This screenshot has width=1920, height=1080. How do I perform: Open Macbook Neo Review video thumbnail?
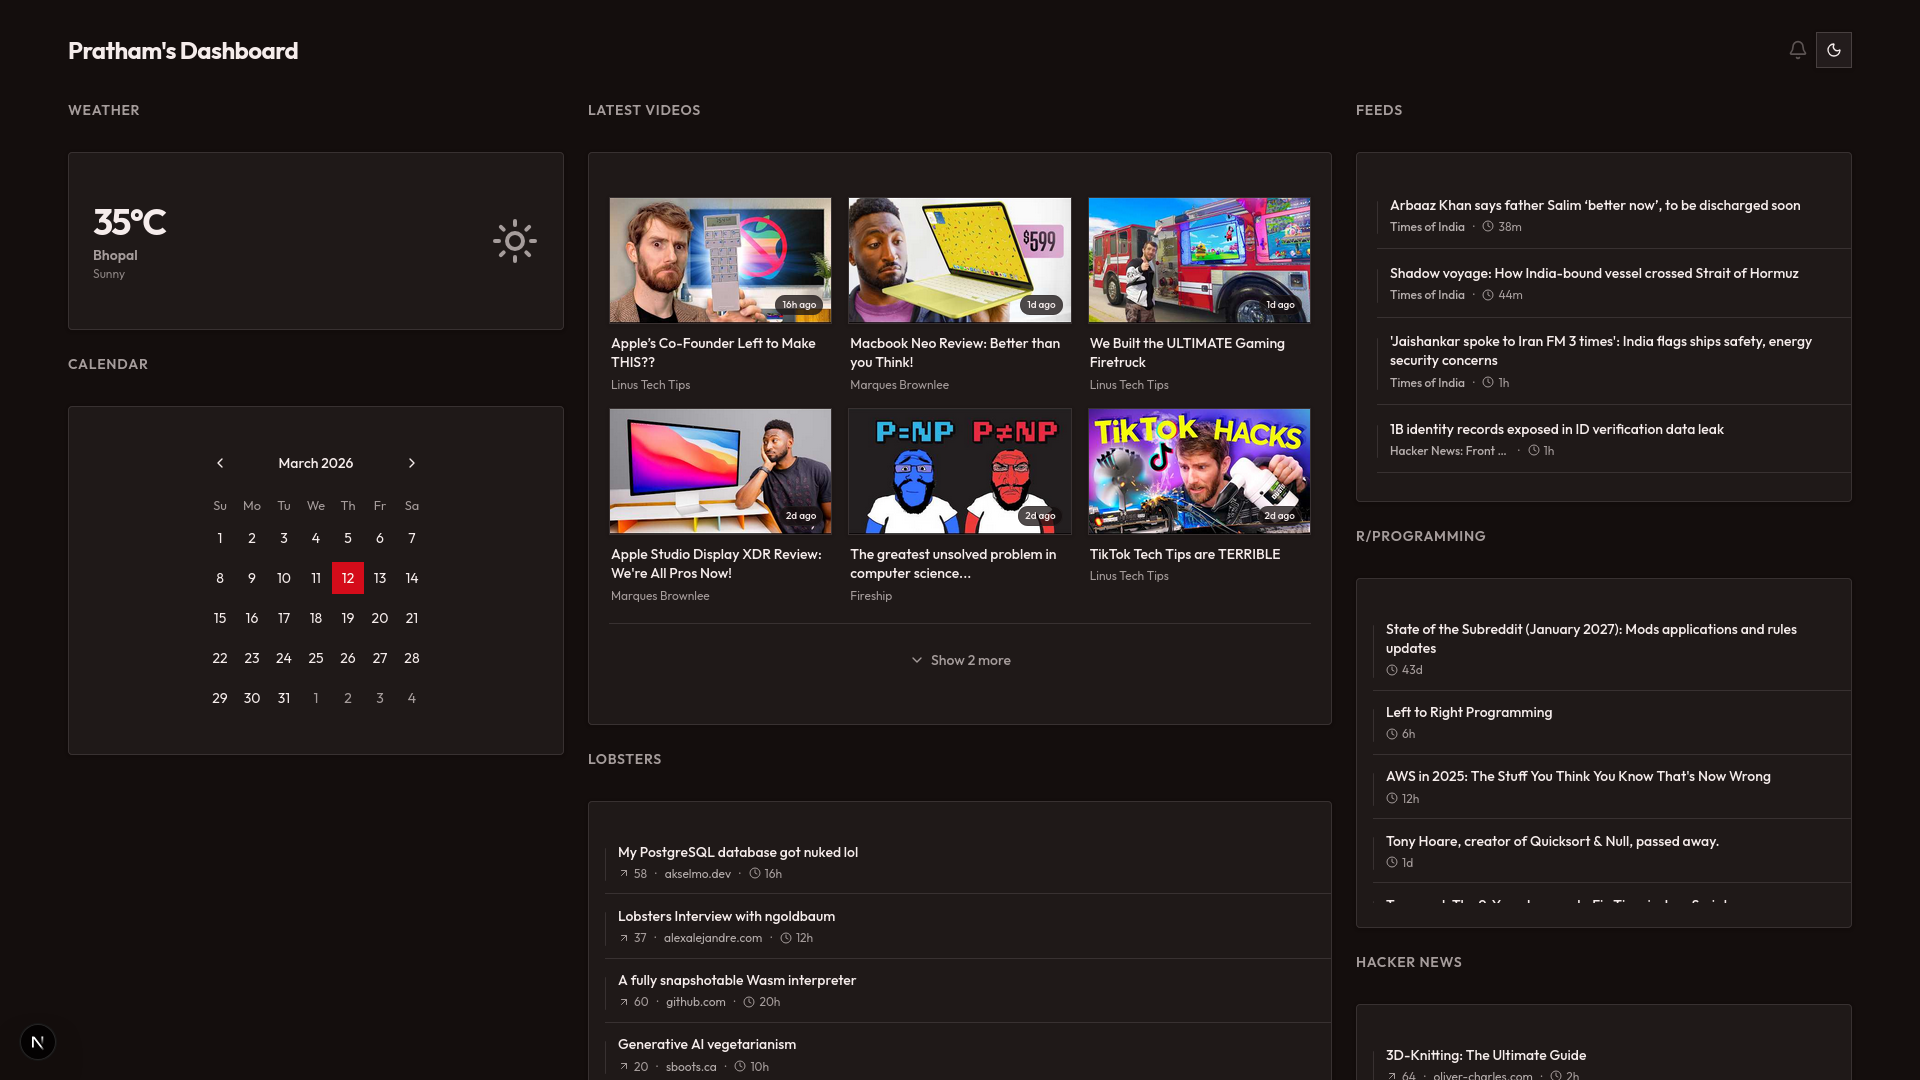point(960,260)
